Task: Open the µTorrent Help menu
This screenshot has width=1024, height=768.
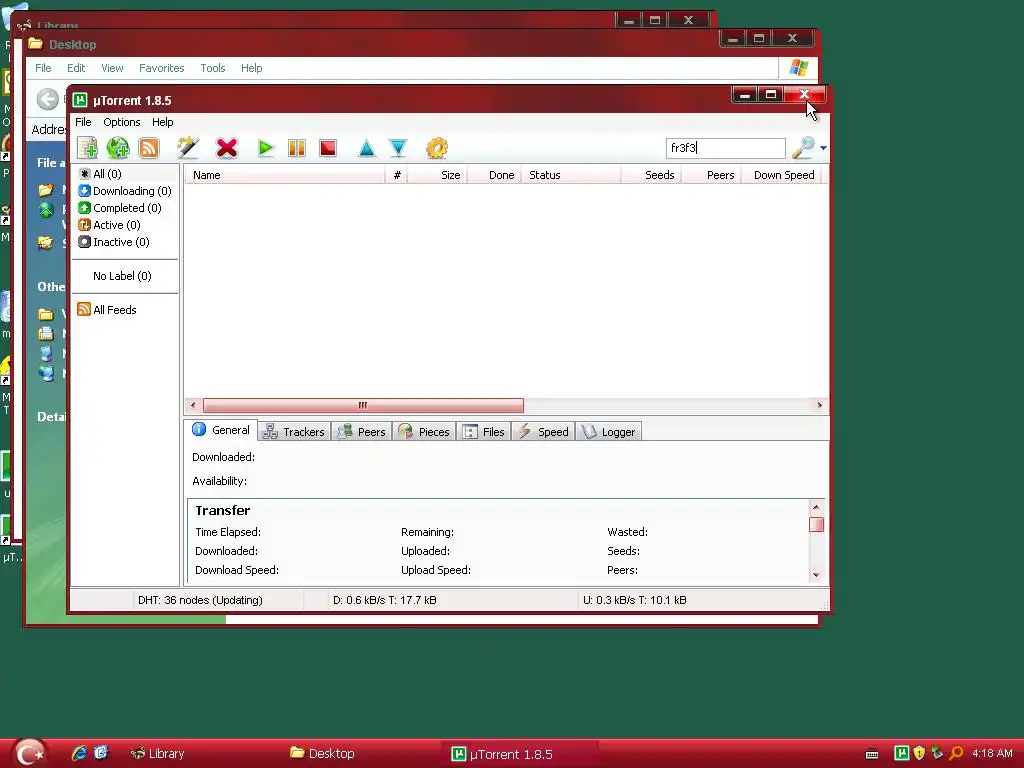Action: 163,122
